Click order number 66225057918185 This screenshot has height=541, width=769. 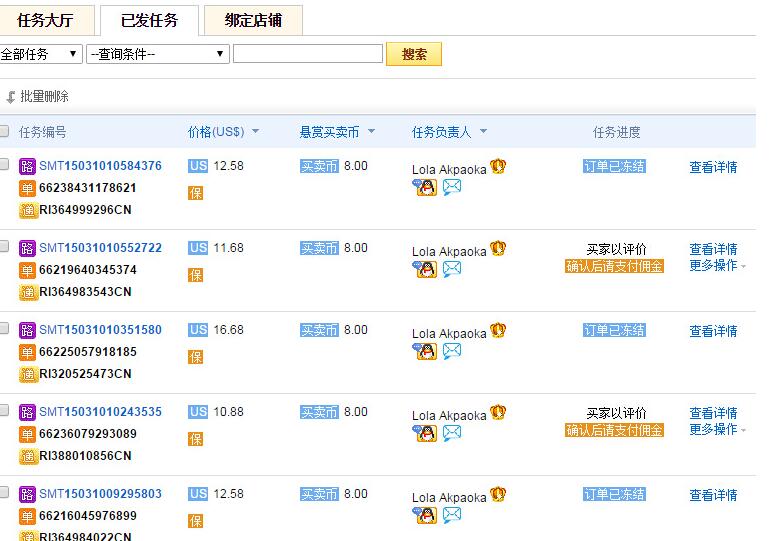point(88,352)
